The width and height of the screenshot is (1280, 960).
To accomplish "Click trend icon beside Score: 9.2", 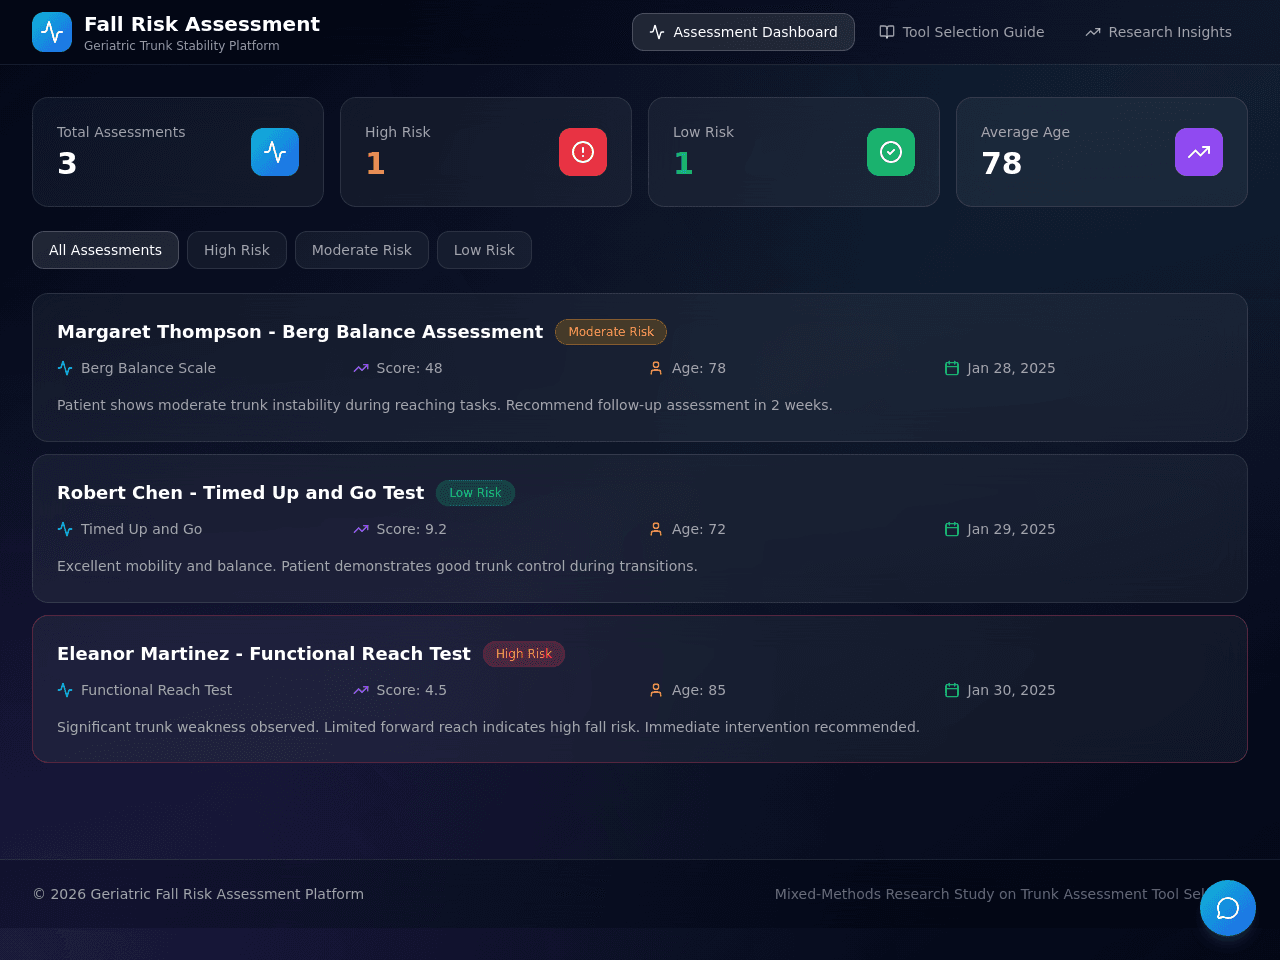I will 361,529.
